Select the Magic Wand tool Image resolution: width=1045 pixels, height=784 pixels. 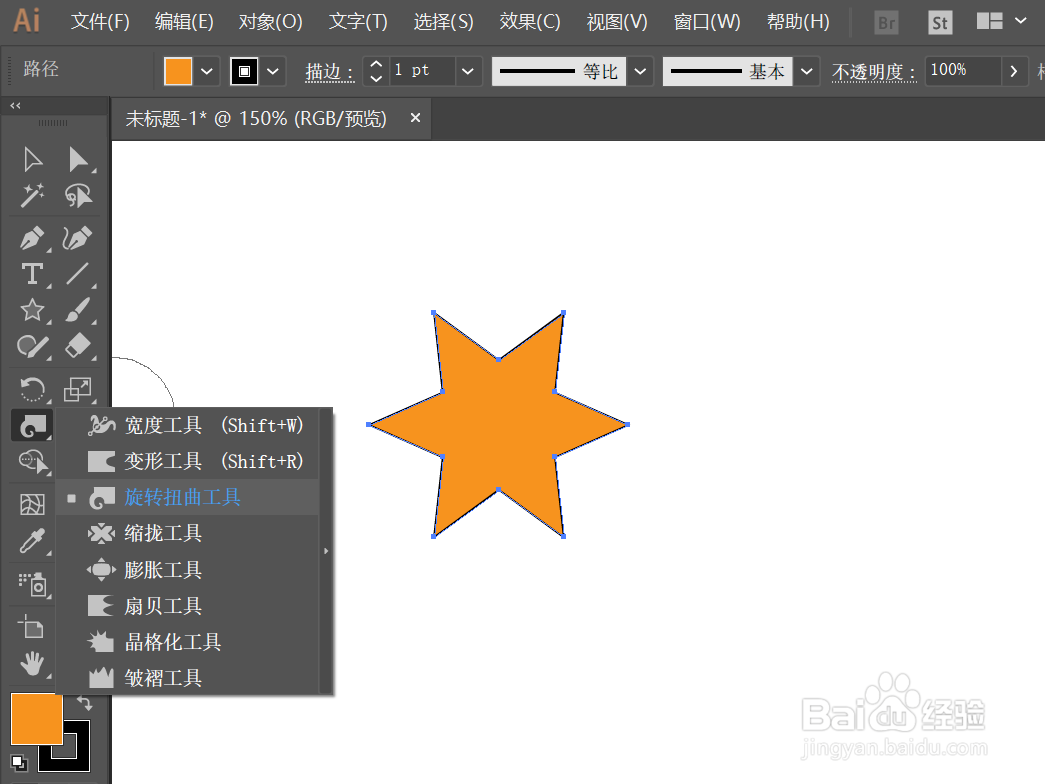(x=31, y=196)
